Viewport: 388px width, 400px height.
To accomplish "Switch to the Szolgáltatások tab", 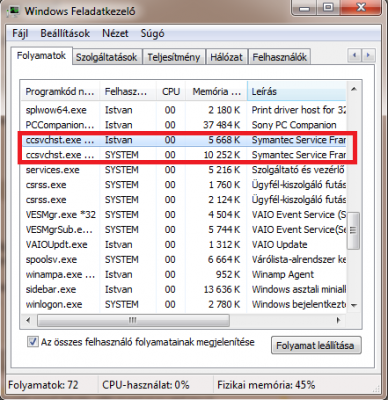I will pyautogui.click(x=107, y=57).
